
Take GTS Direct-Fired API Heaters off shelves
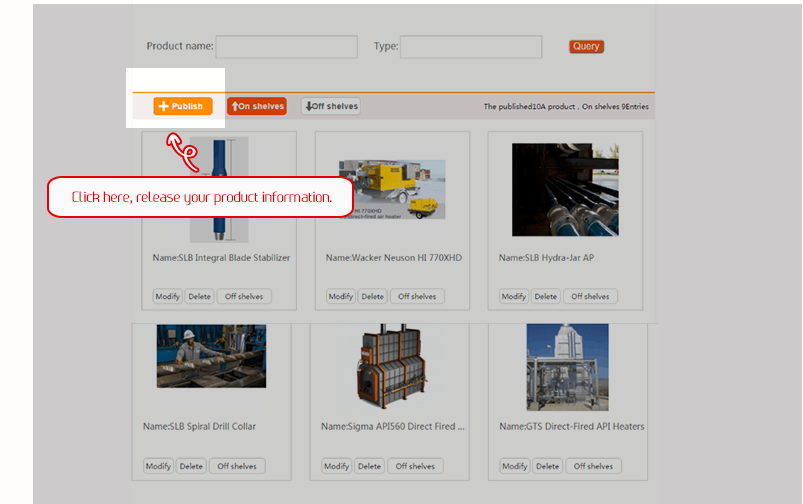point(593,466)
